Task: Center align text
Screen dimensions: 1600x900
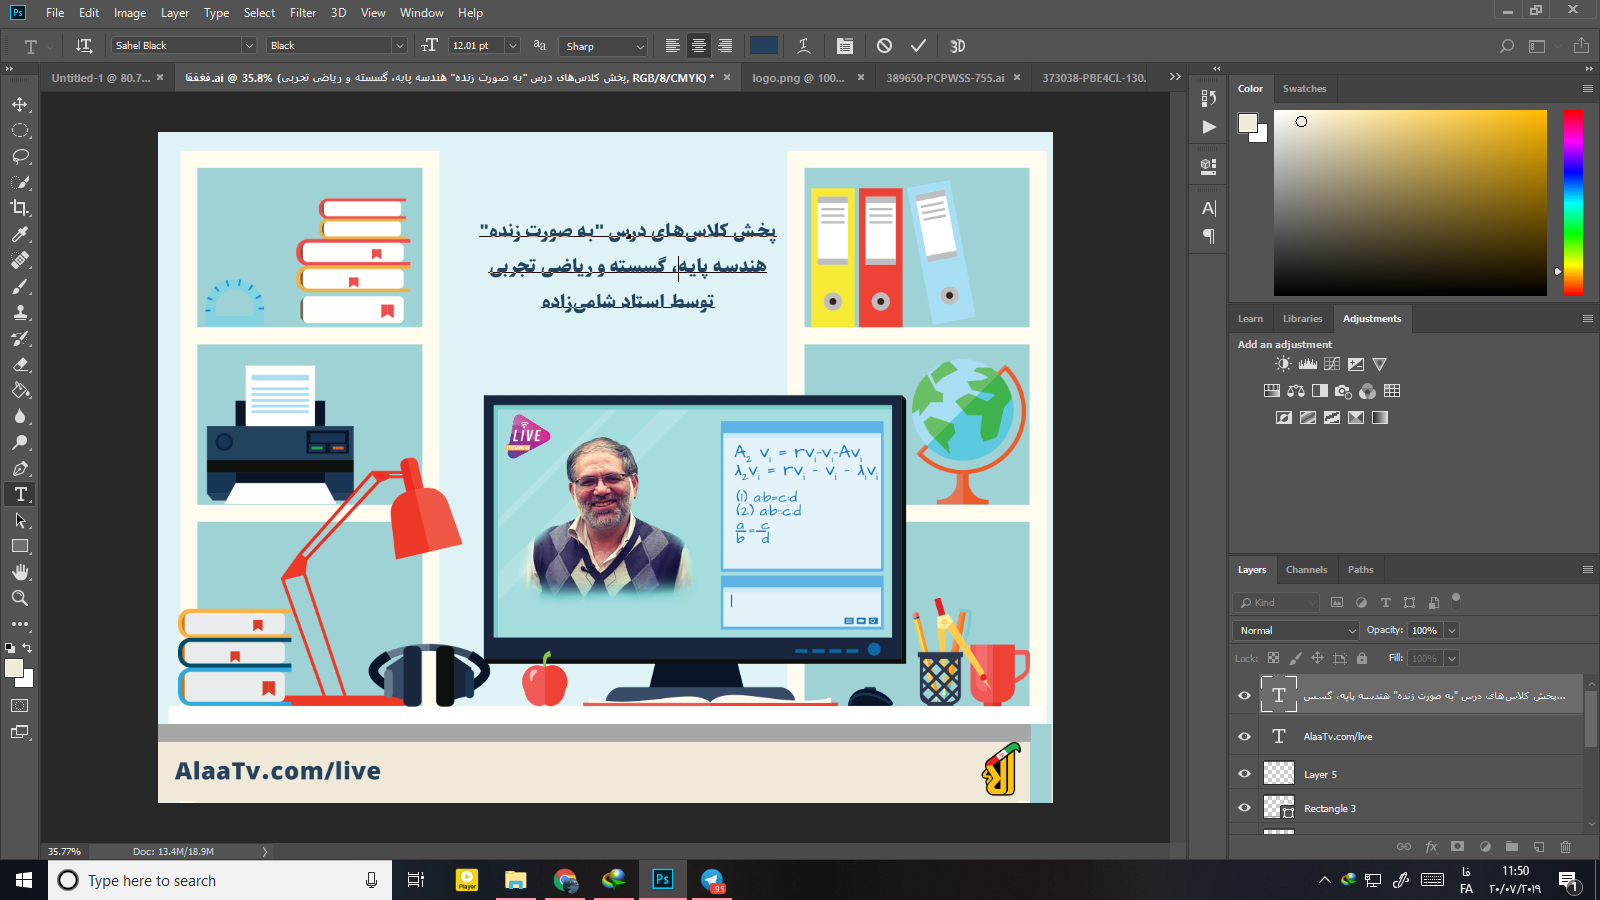Action: (699, 46)
